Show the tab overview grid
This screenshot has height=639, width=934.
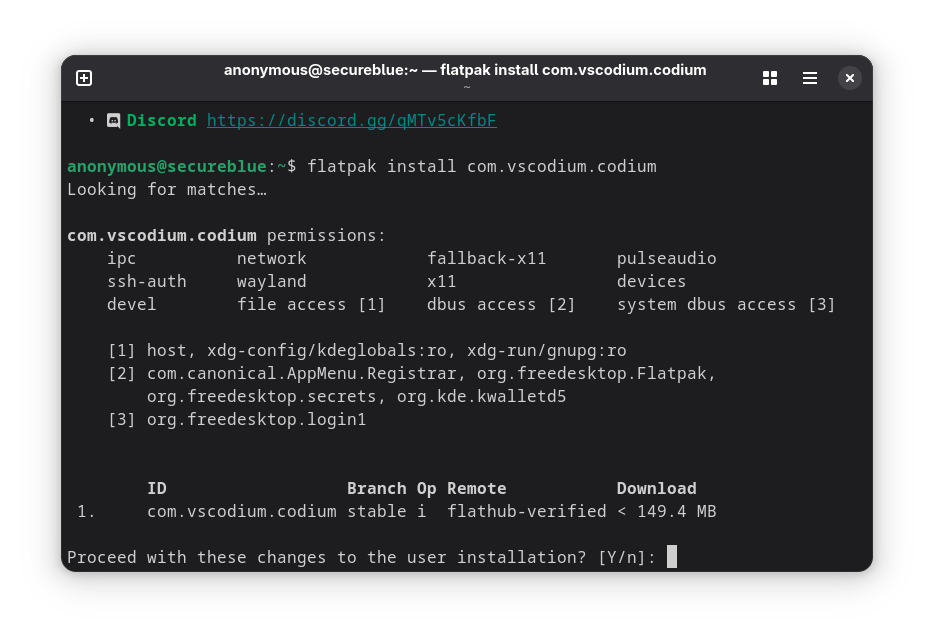pyautogui.click(x=770, y=78)
